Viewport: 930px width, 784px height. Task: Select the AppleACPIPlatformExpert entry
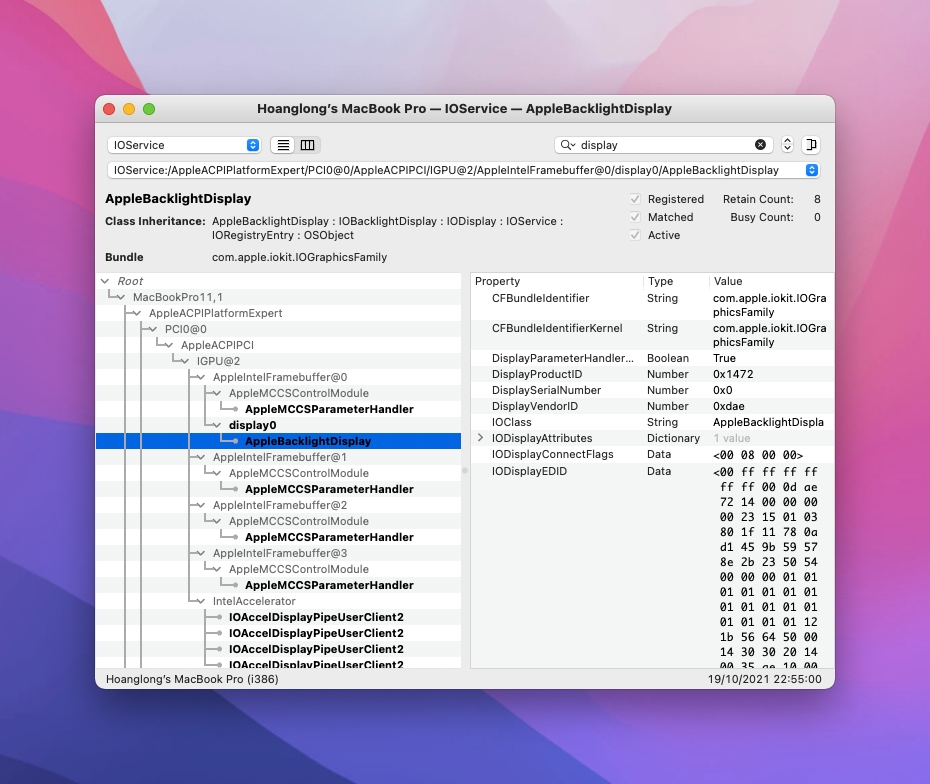click(215, 313)
